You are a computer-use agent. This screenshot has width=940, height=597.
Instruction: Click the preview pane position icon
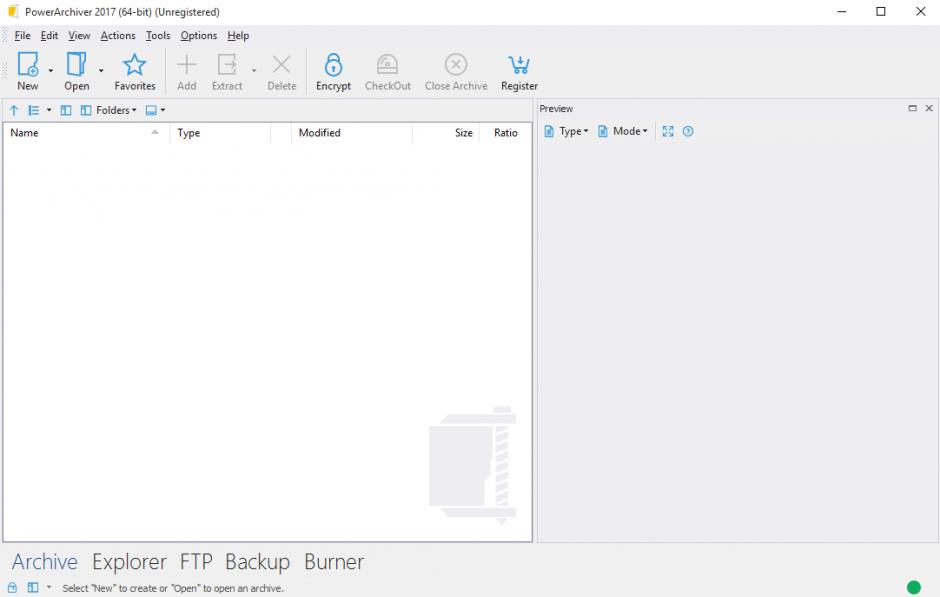[151, 110]
